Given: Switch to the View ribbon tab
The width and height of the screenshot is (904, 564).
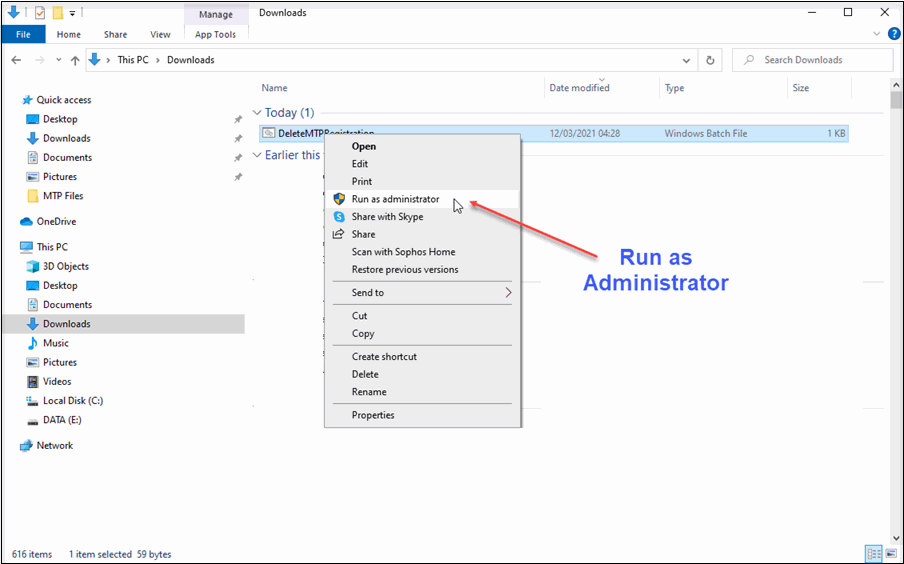Looking at the screenshot, I should (160, 34).
